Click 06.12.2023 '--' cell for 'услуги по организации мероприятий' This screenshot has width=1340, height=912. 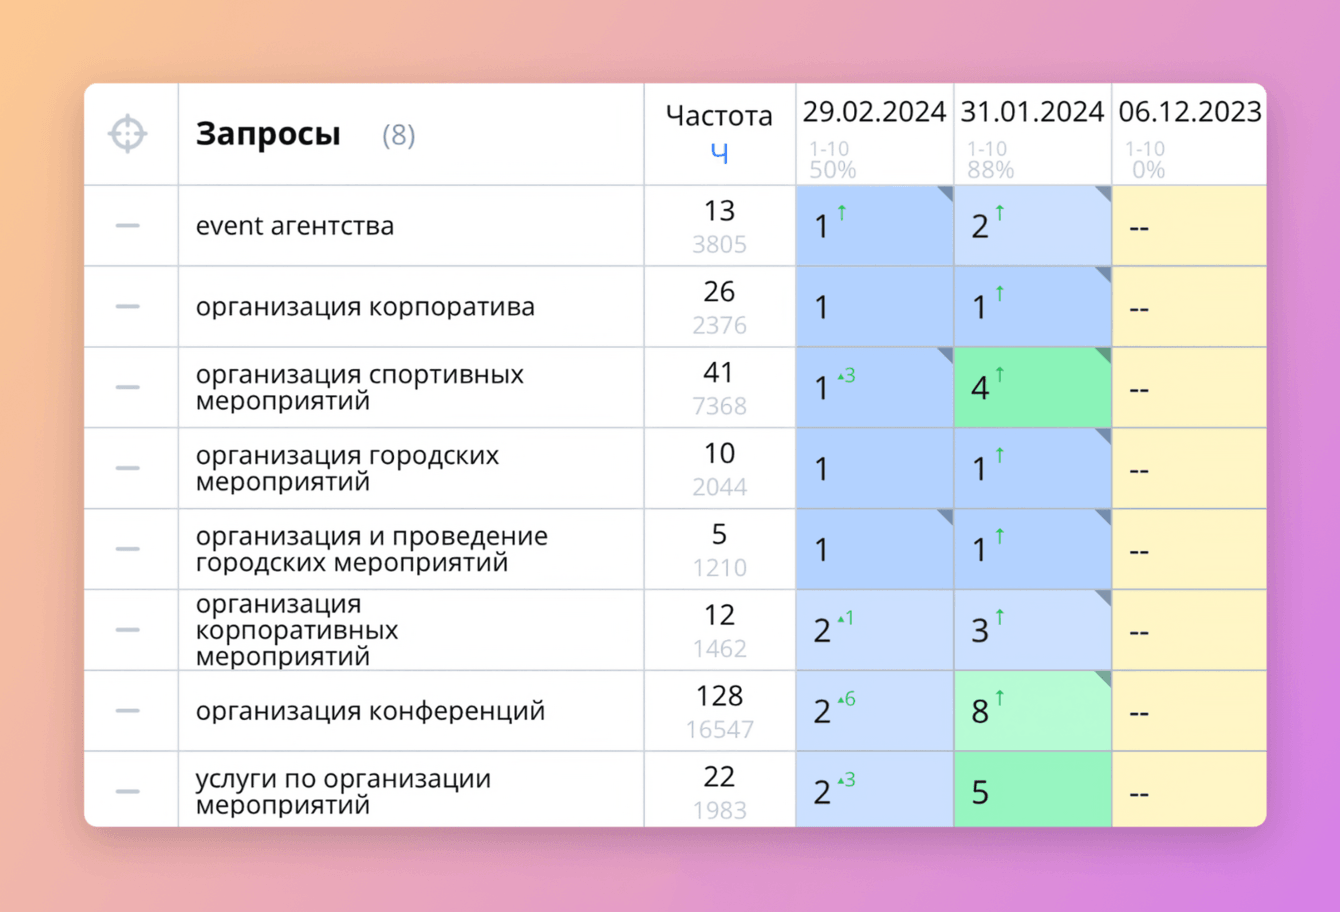pyautogui.click(x=1190, y=789)
